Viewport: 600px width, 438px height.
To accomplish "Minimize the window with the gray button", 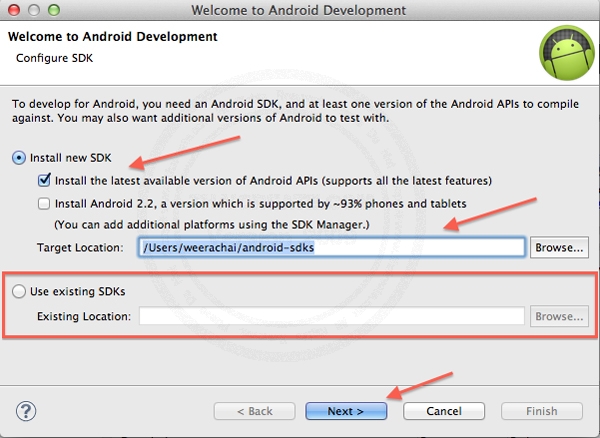I will click(x=34, y=10).
